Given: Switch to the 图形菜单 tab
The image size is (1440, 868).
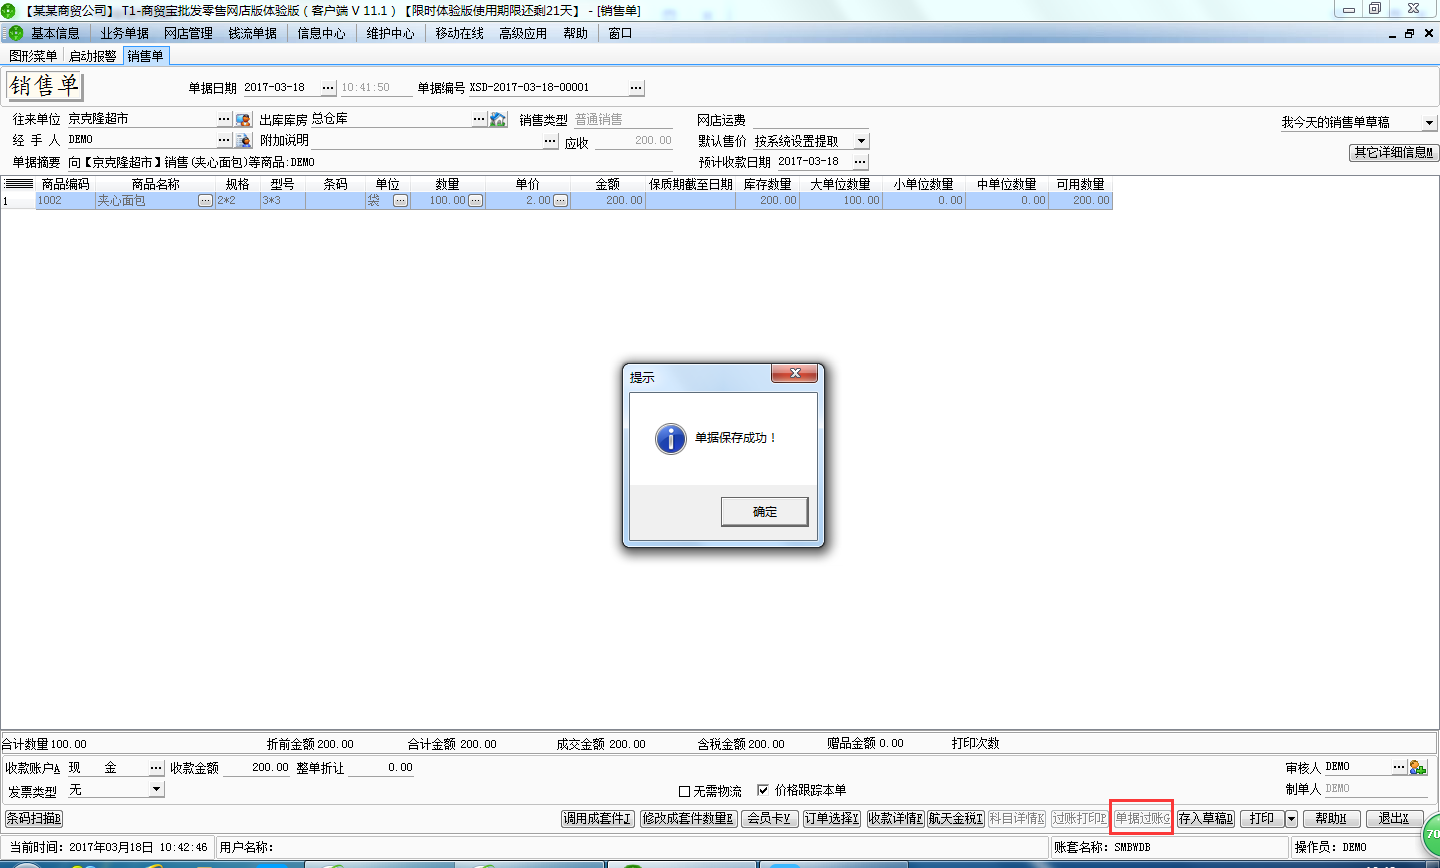Looking at the screenshot, I should (x=33, y=56).
